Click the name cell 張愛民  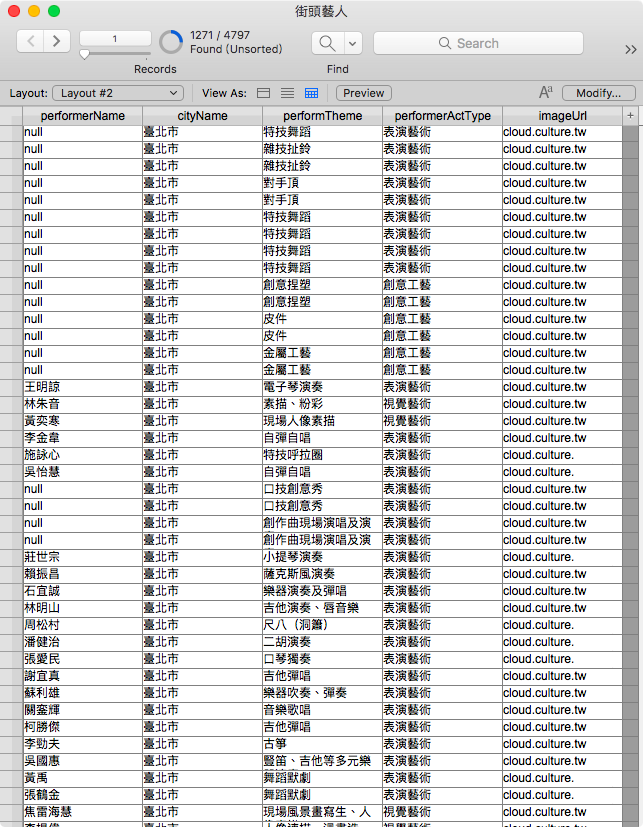(83, 659)
